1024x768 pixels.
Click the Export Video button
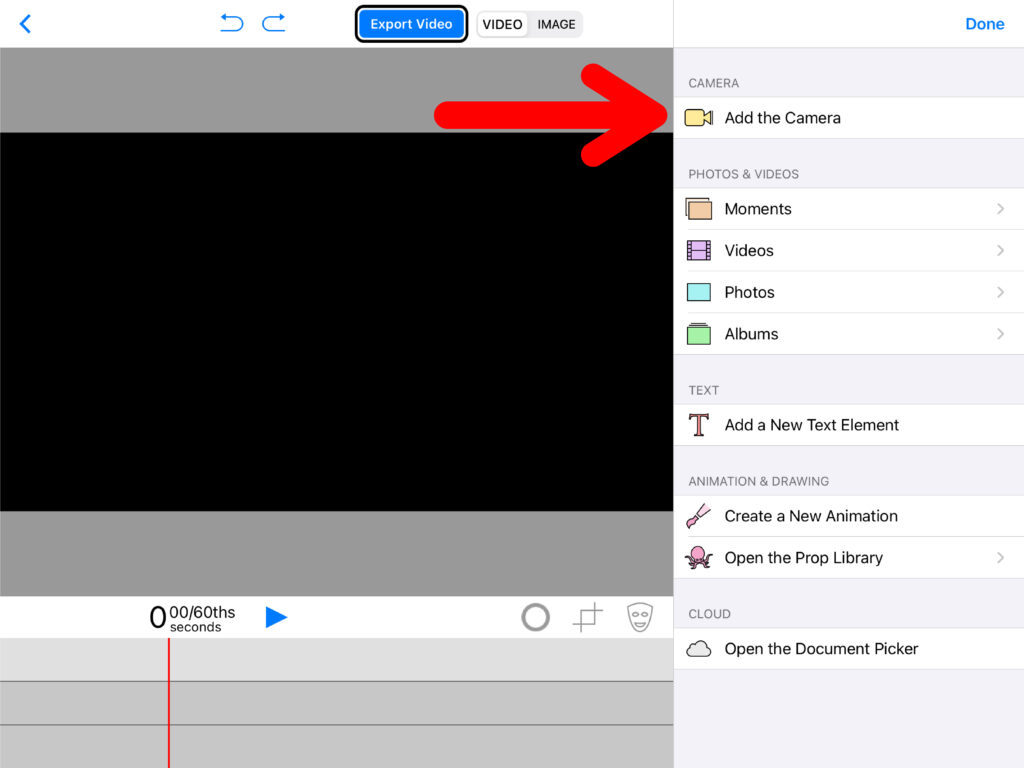click(411, 24)
